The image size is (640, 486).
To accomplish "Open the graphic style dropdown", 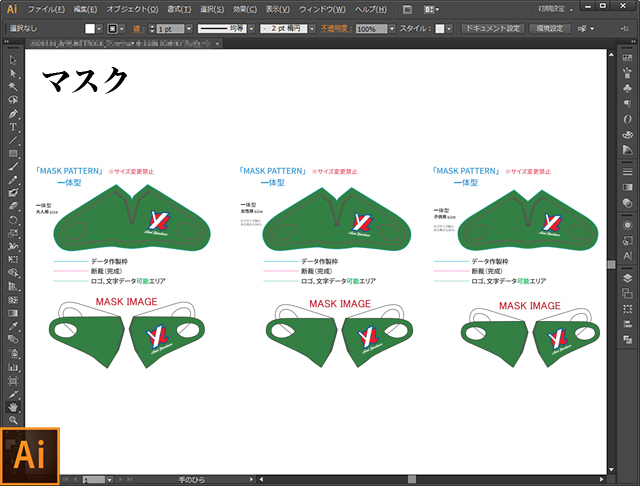I will 449,29.
